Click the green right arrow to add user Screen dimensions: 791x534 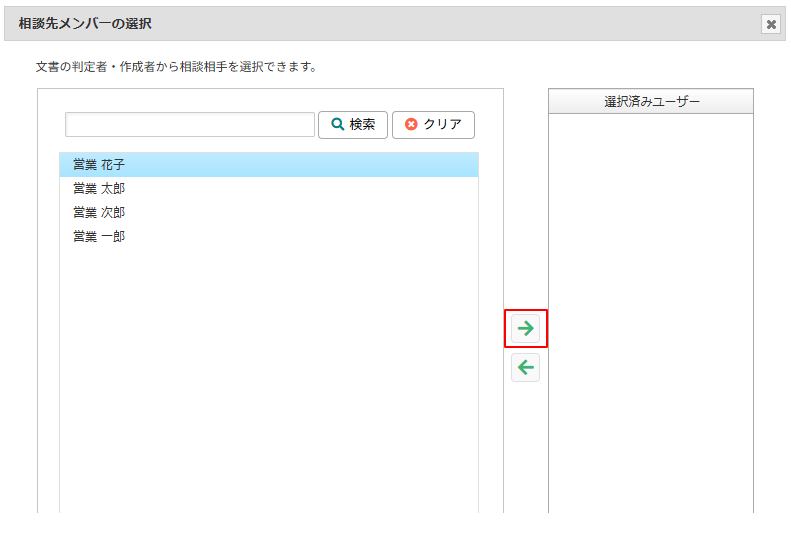click(x=526, y=328)
